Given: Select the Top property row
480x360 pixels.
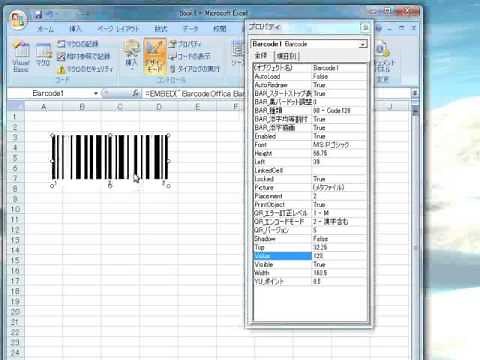Looking at the screenshot, I should tap(310, 247).
